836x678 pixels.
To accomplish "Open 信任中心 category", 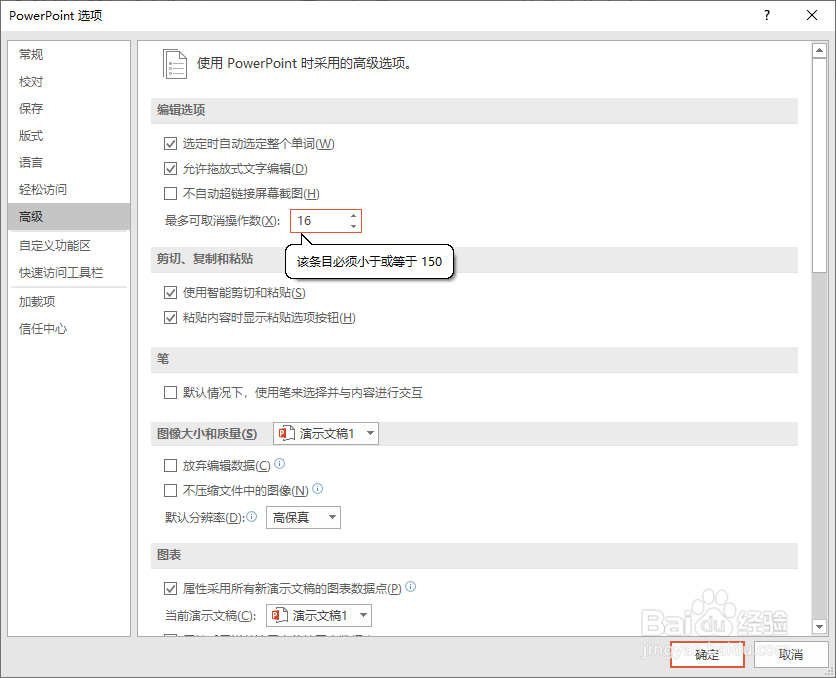I will [x=69, y=329].
